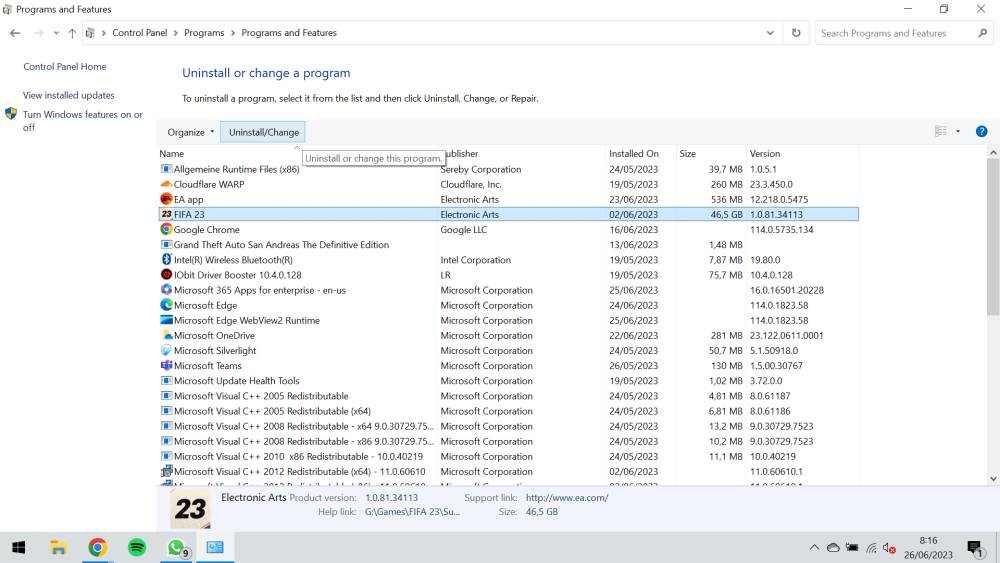Open the Organize dropdown menu

191,132
